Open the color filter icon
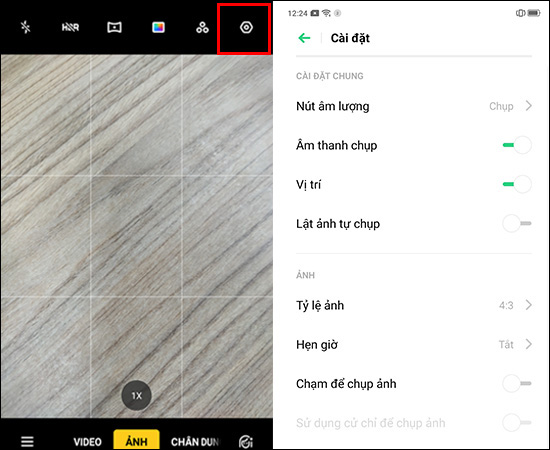The width and height of the screenshot is (550, 450). (x=158, y=27)
